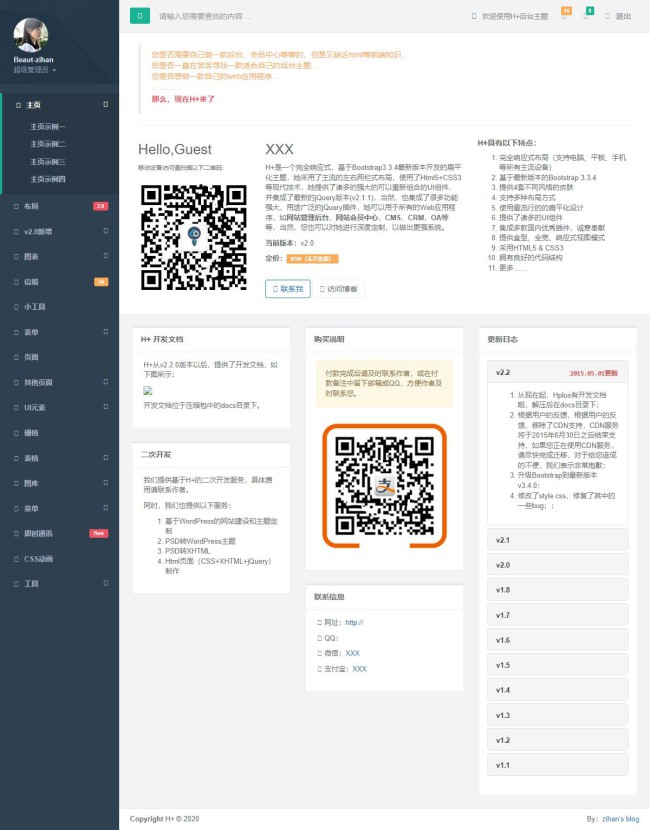Expand the 表格 sidebar submenu

(105, 457)
